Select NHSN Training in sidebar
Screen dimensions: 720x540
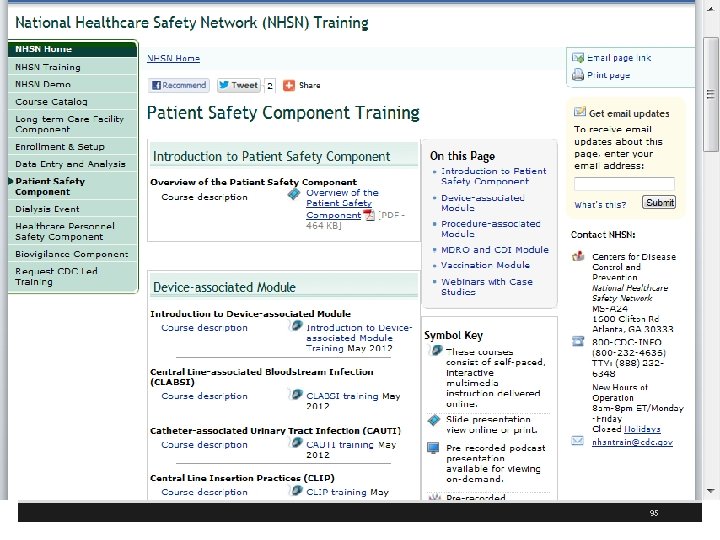(x=73, y=67)
